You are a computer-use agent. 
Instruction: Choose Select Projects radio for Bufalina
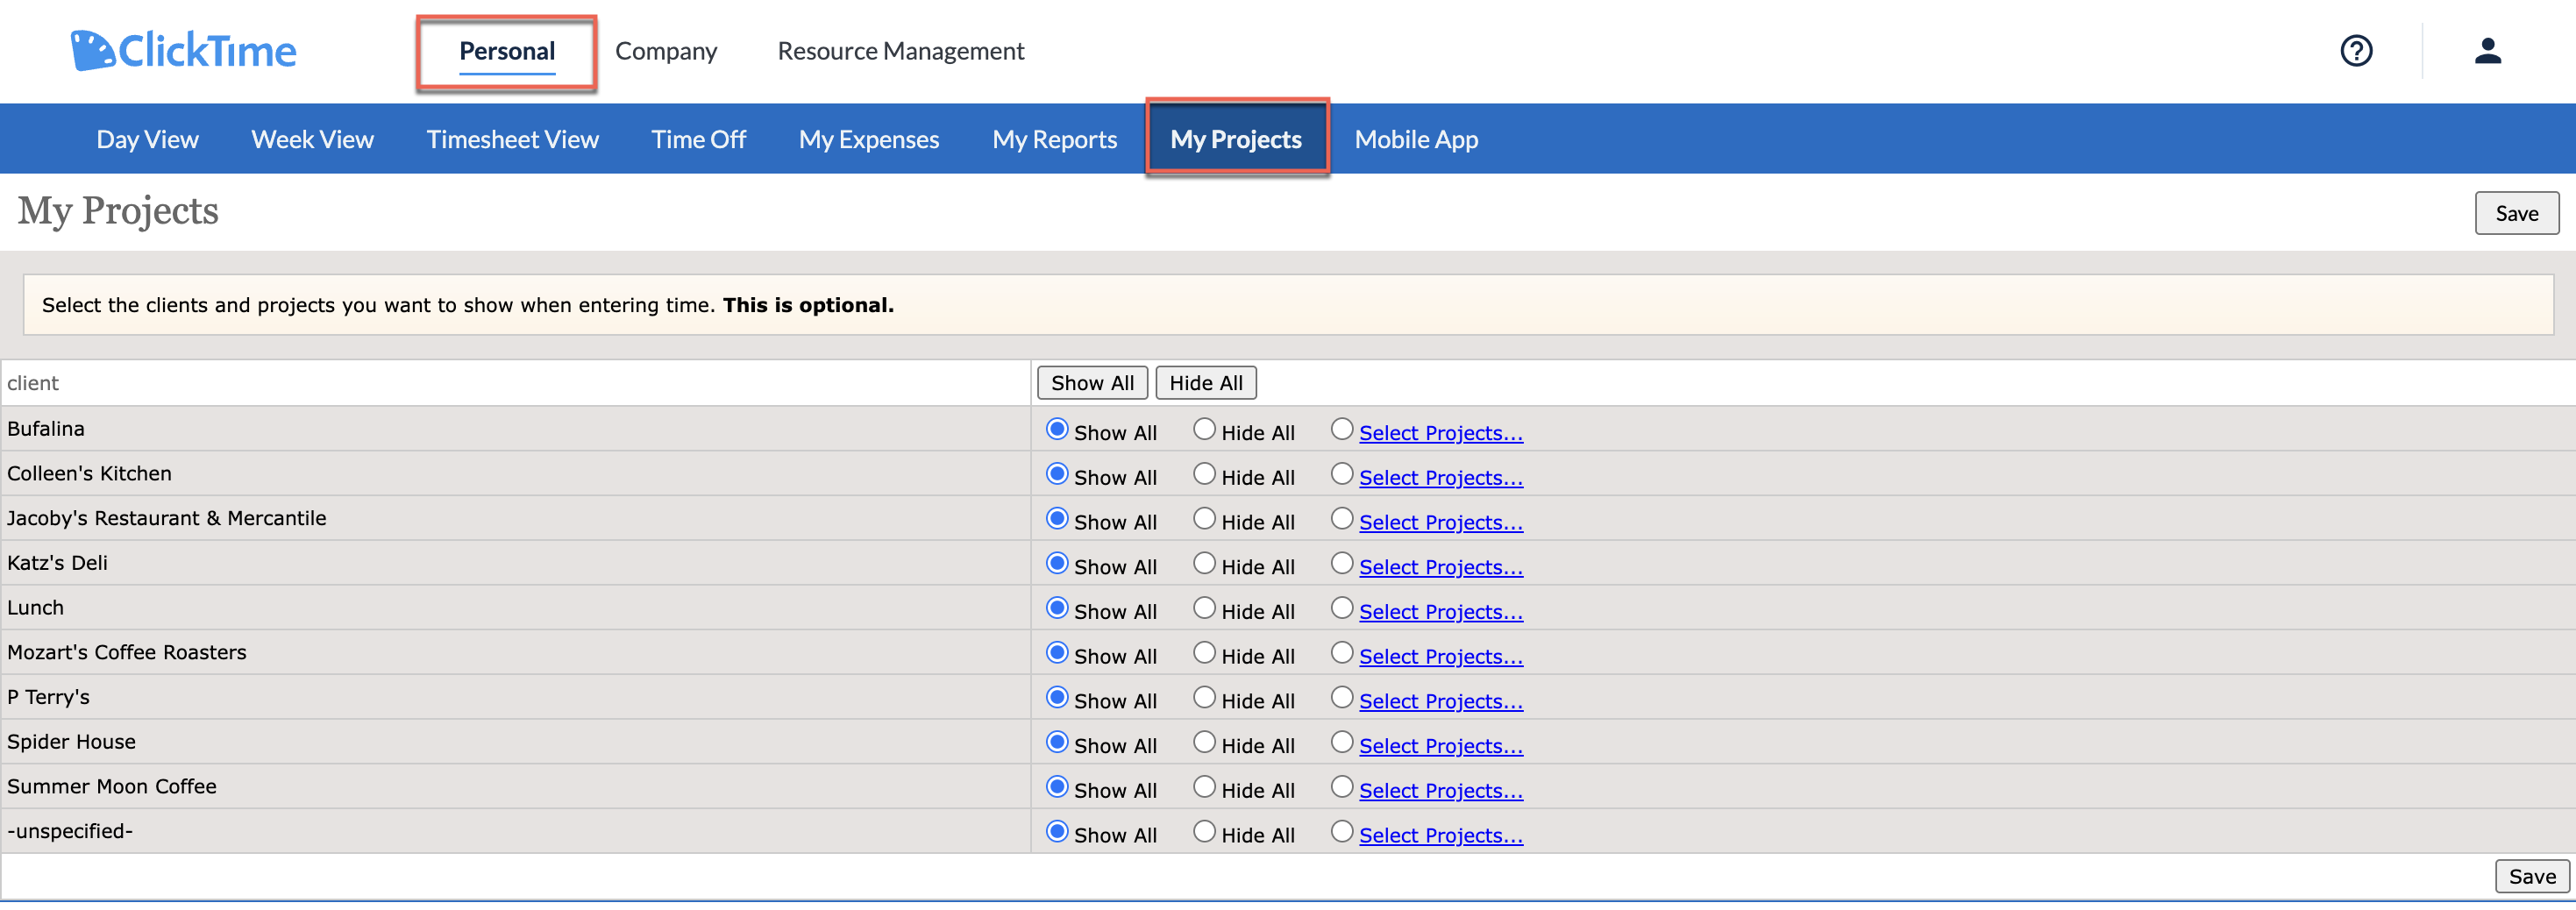pyautogui.click(x=1342, y=429)
